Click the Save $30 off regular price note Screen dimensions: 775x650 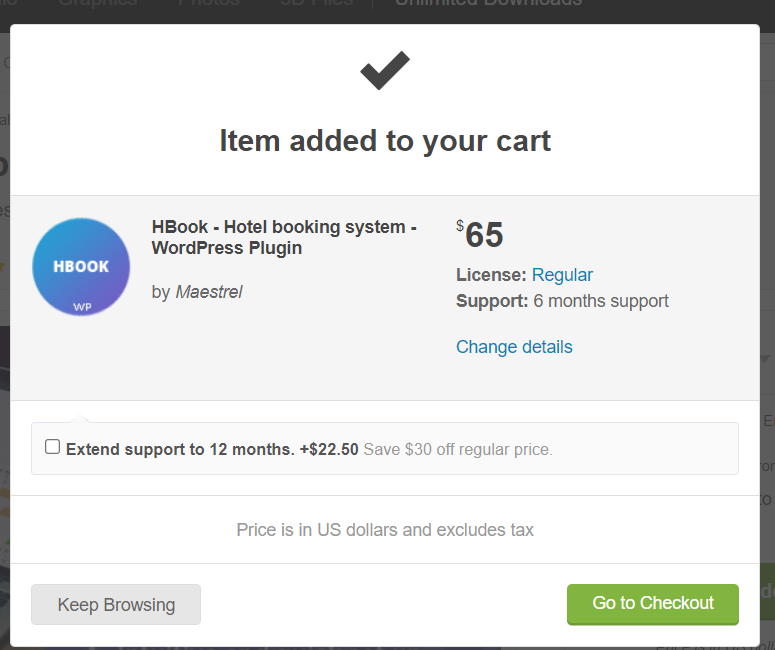click(x=458, y=450)
